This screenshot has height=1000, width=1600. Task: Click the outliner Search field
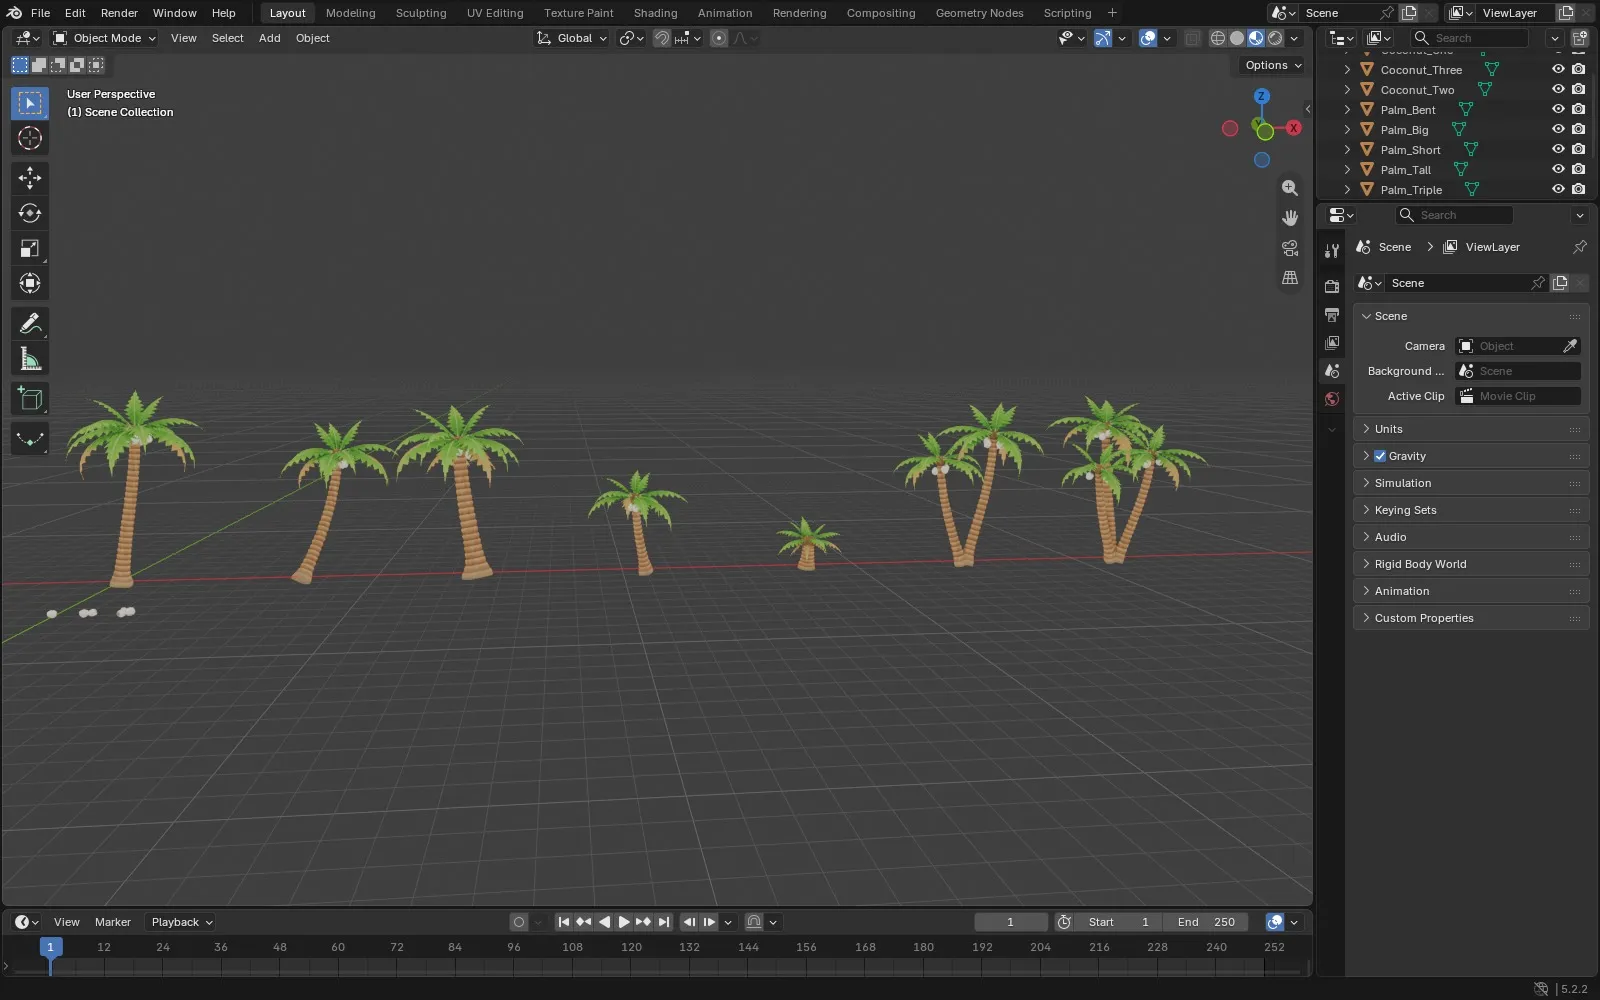(x=1470, y=38)
